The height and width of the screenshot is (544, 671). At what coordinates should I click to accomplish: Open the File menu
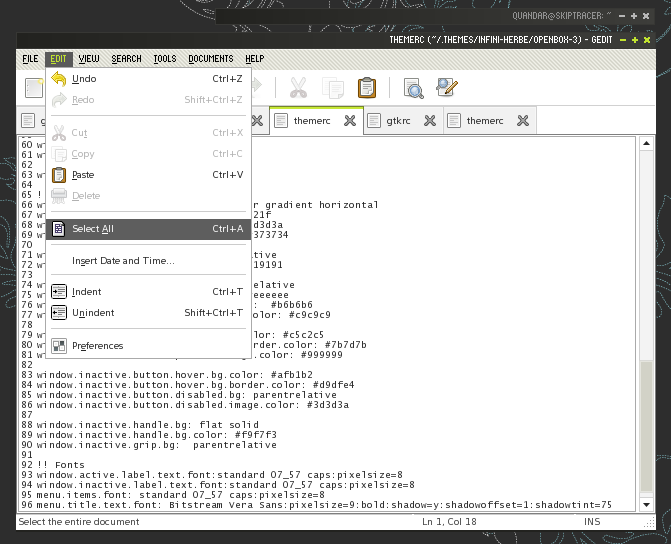[x=30, y=59]
